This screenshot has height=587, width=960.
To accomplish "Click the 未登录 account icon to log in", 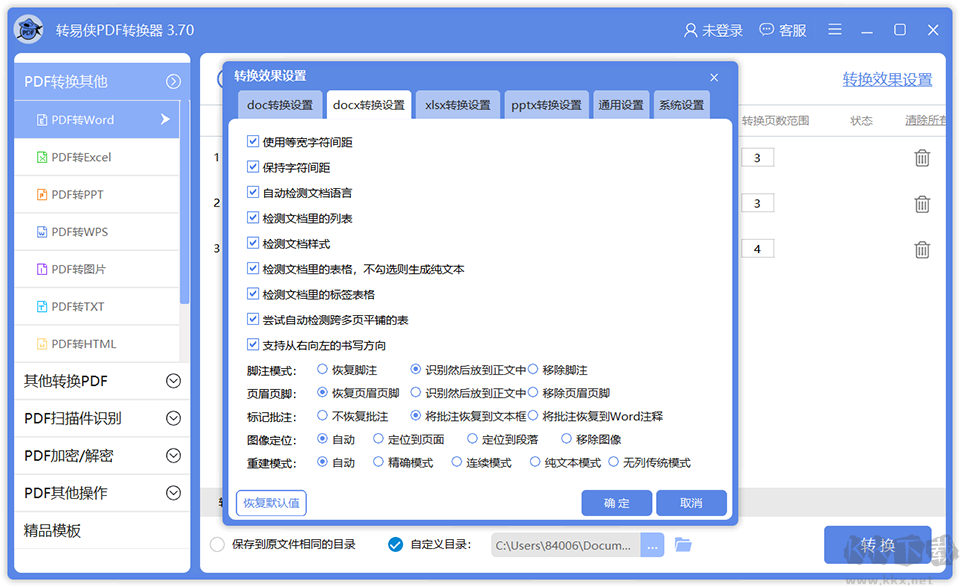I will pyautogui.click(x=712, y=30).
